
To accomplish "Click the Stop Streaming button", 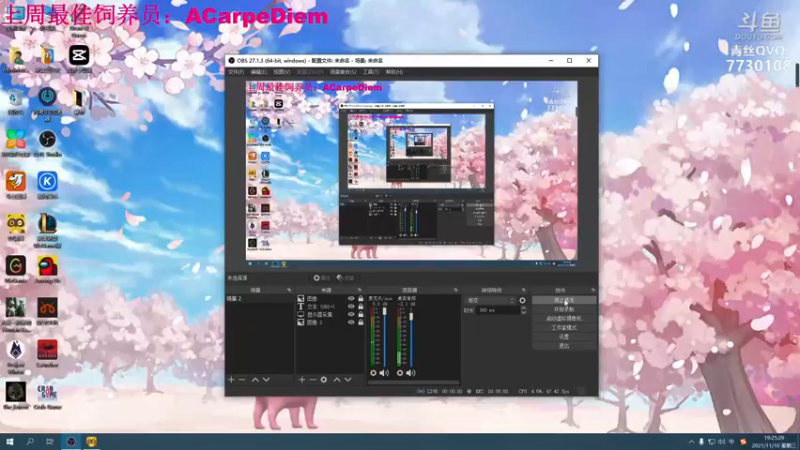I will pos(564,301).
